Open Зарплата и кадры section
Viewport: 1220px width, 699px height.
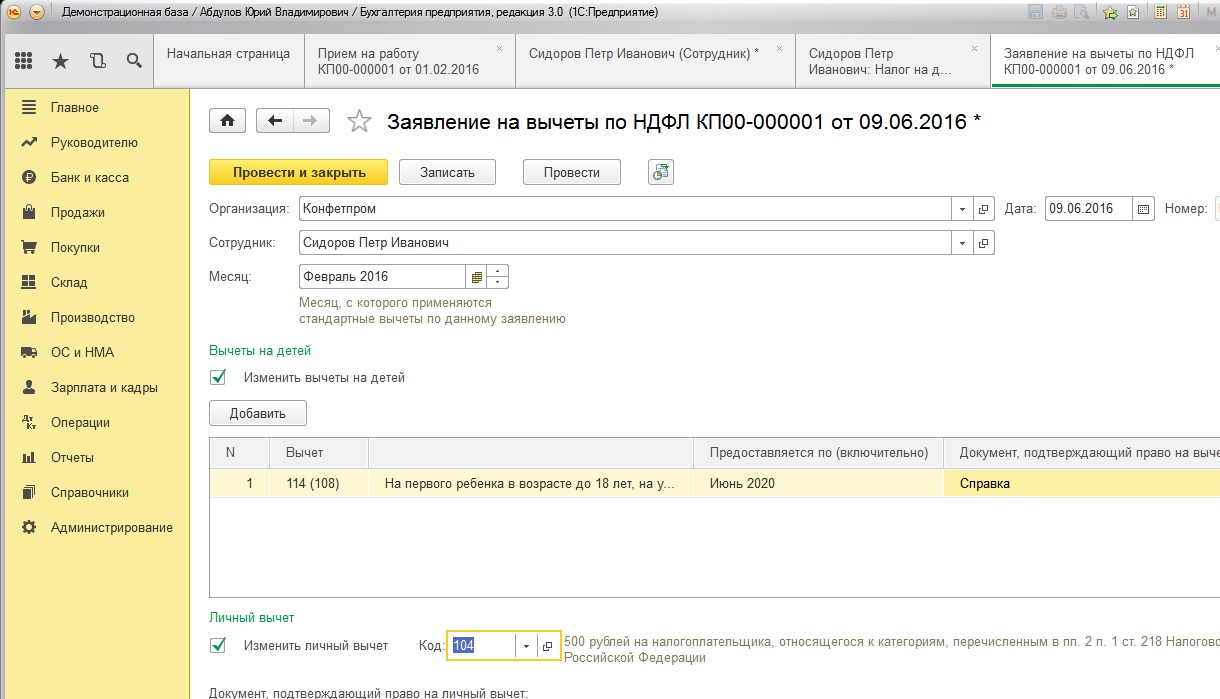click(x=104, y=387)
